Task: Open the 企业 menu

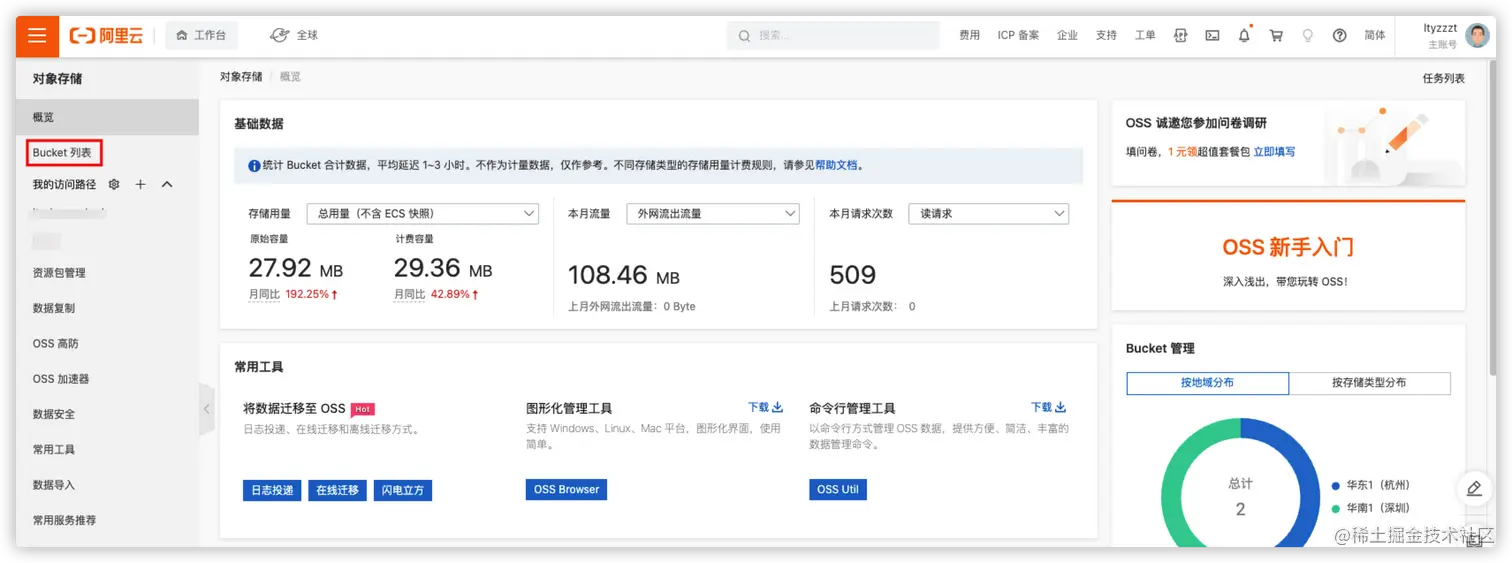Action: point(1067,35)
